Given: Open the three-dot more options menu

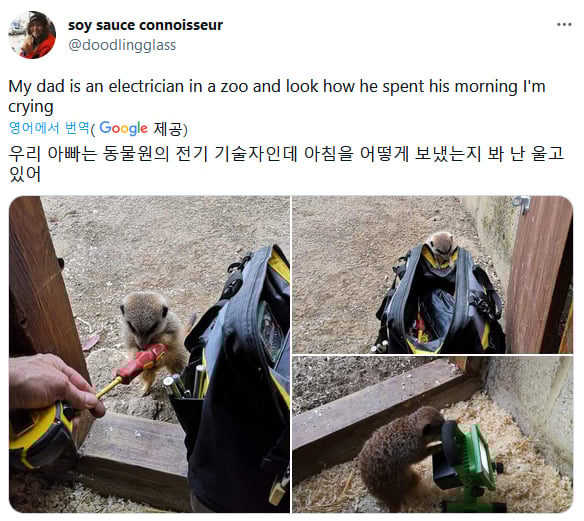Looking at the screenshot, I should [x=564, y=25].
